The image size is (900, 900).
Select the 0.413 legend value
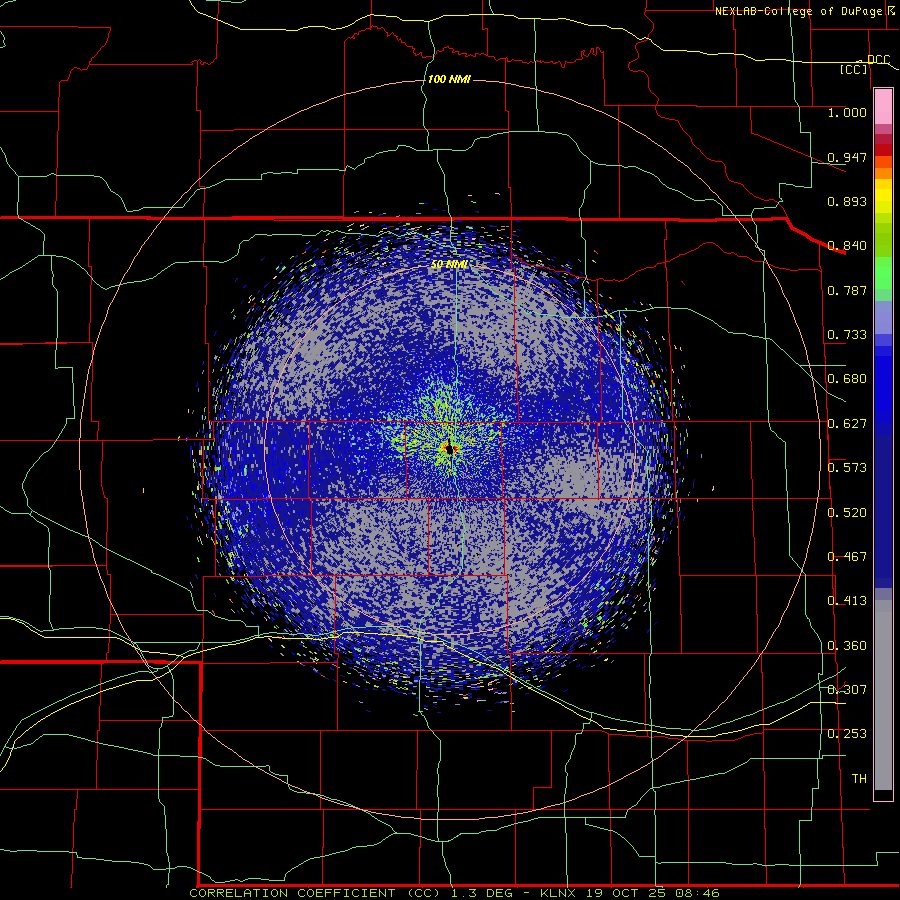point(847,601)
